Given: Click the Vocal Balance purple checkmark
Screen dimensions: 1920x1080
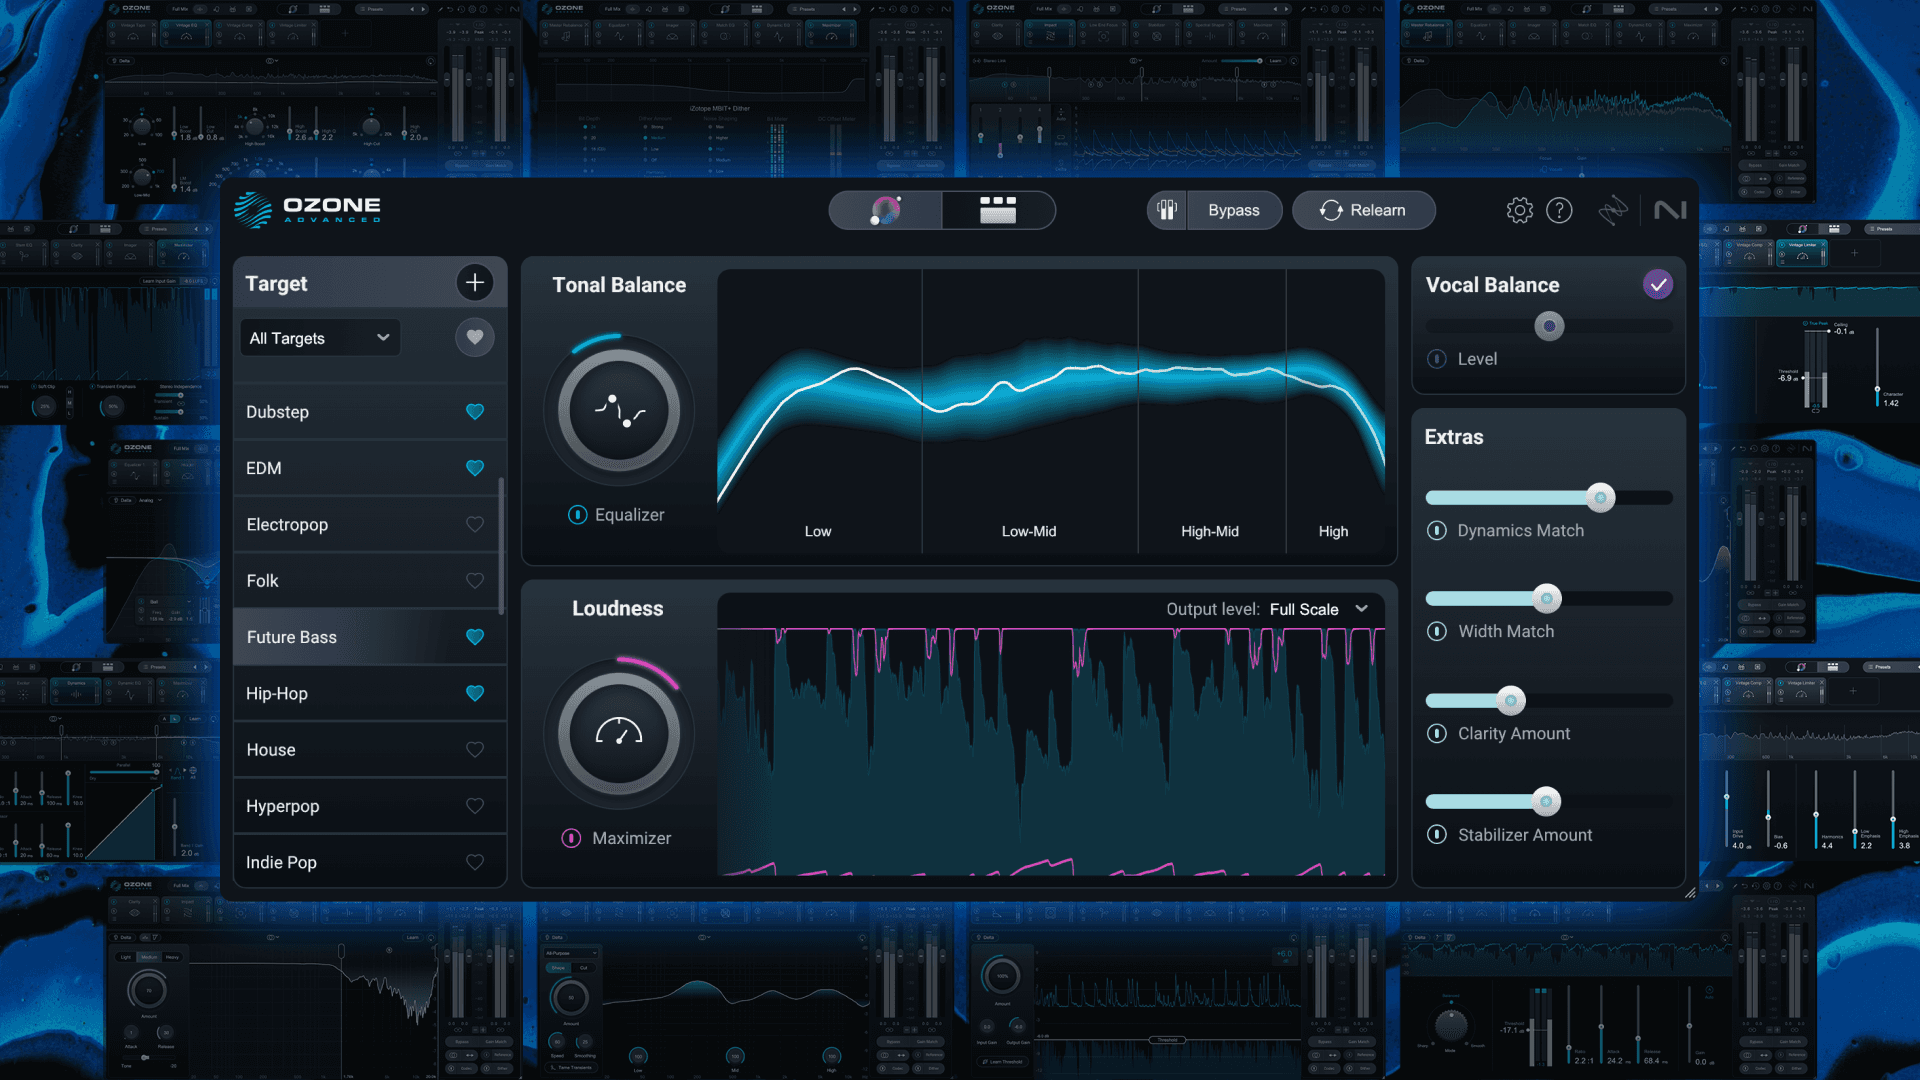Looking at the screenshot, I should [1658, 285].
